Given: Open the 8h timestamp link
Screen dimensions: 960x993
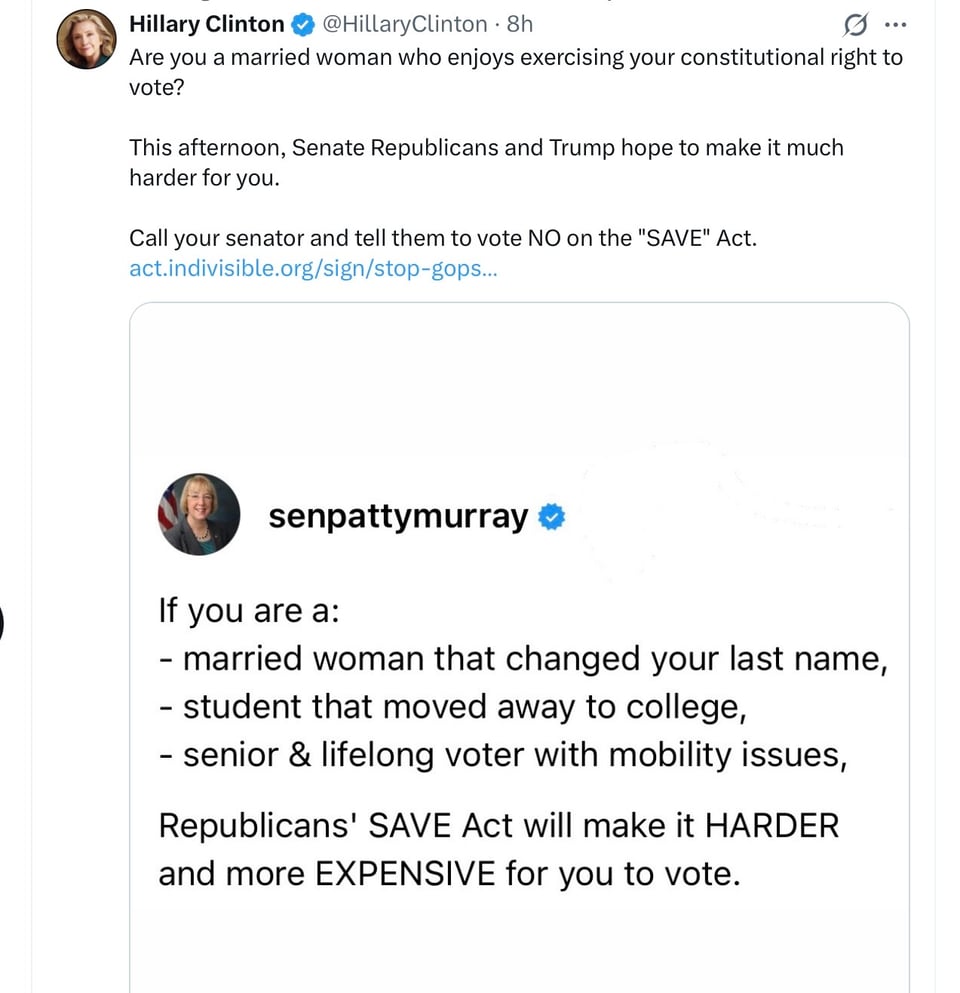Looking at the screenshot, I should point(520,24).
